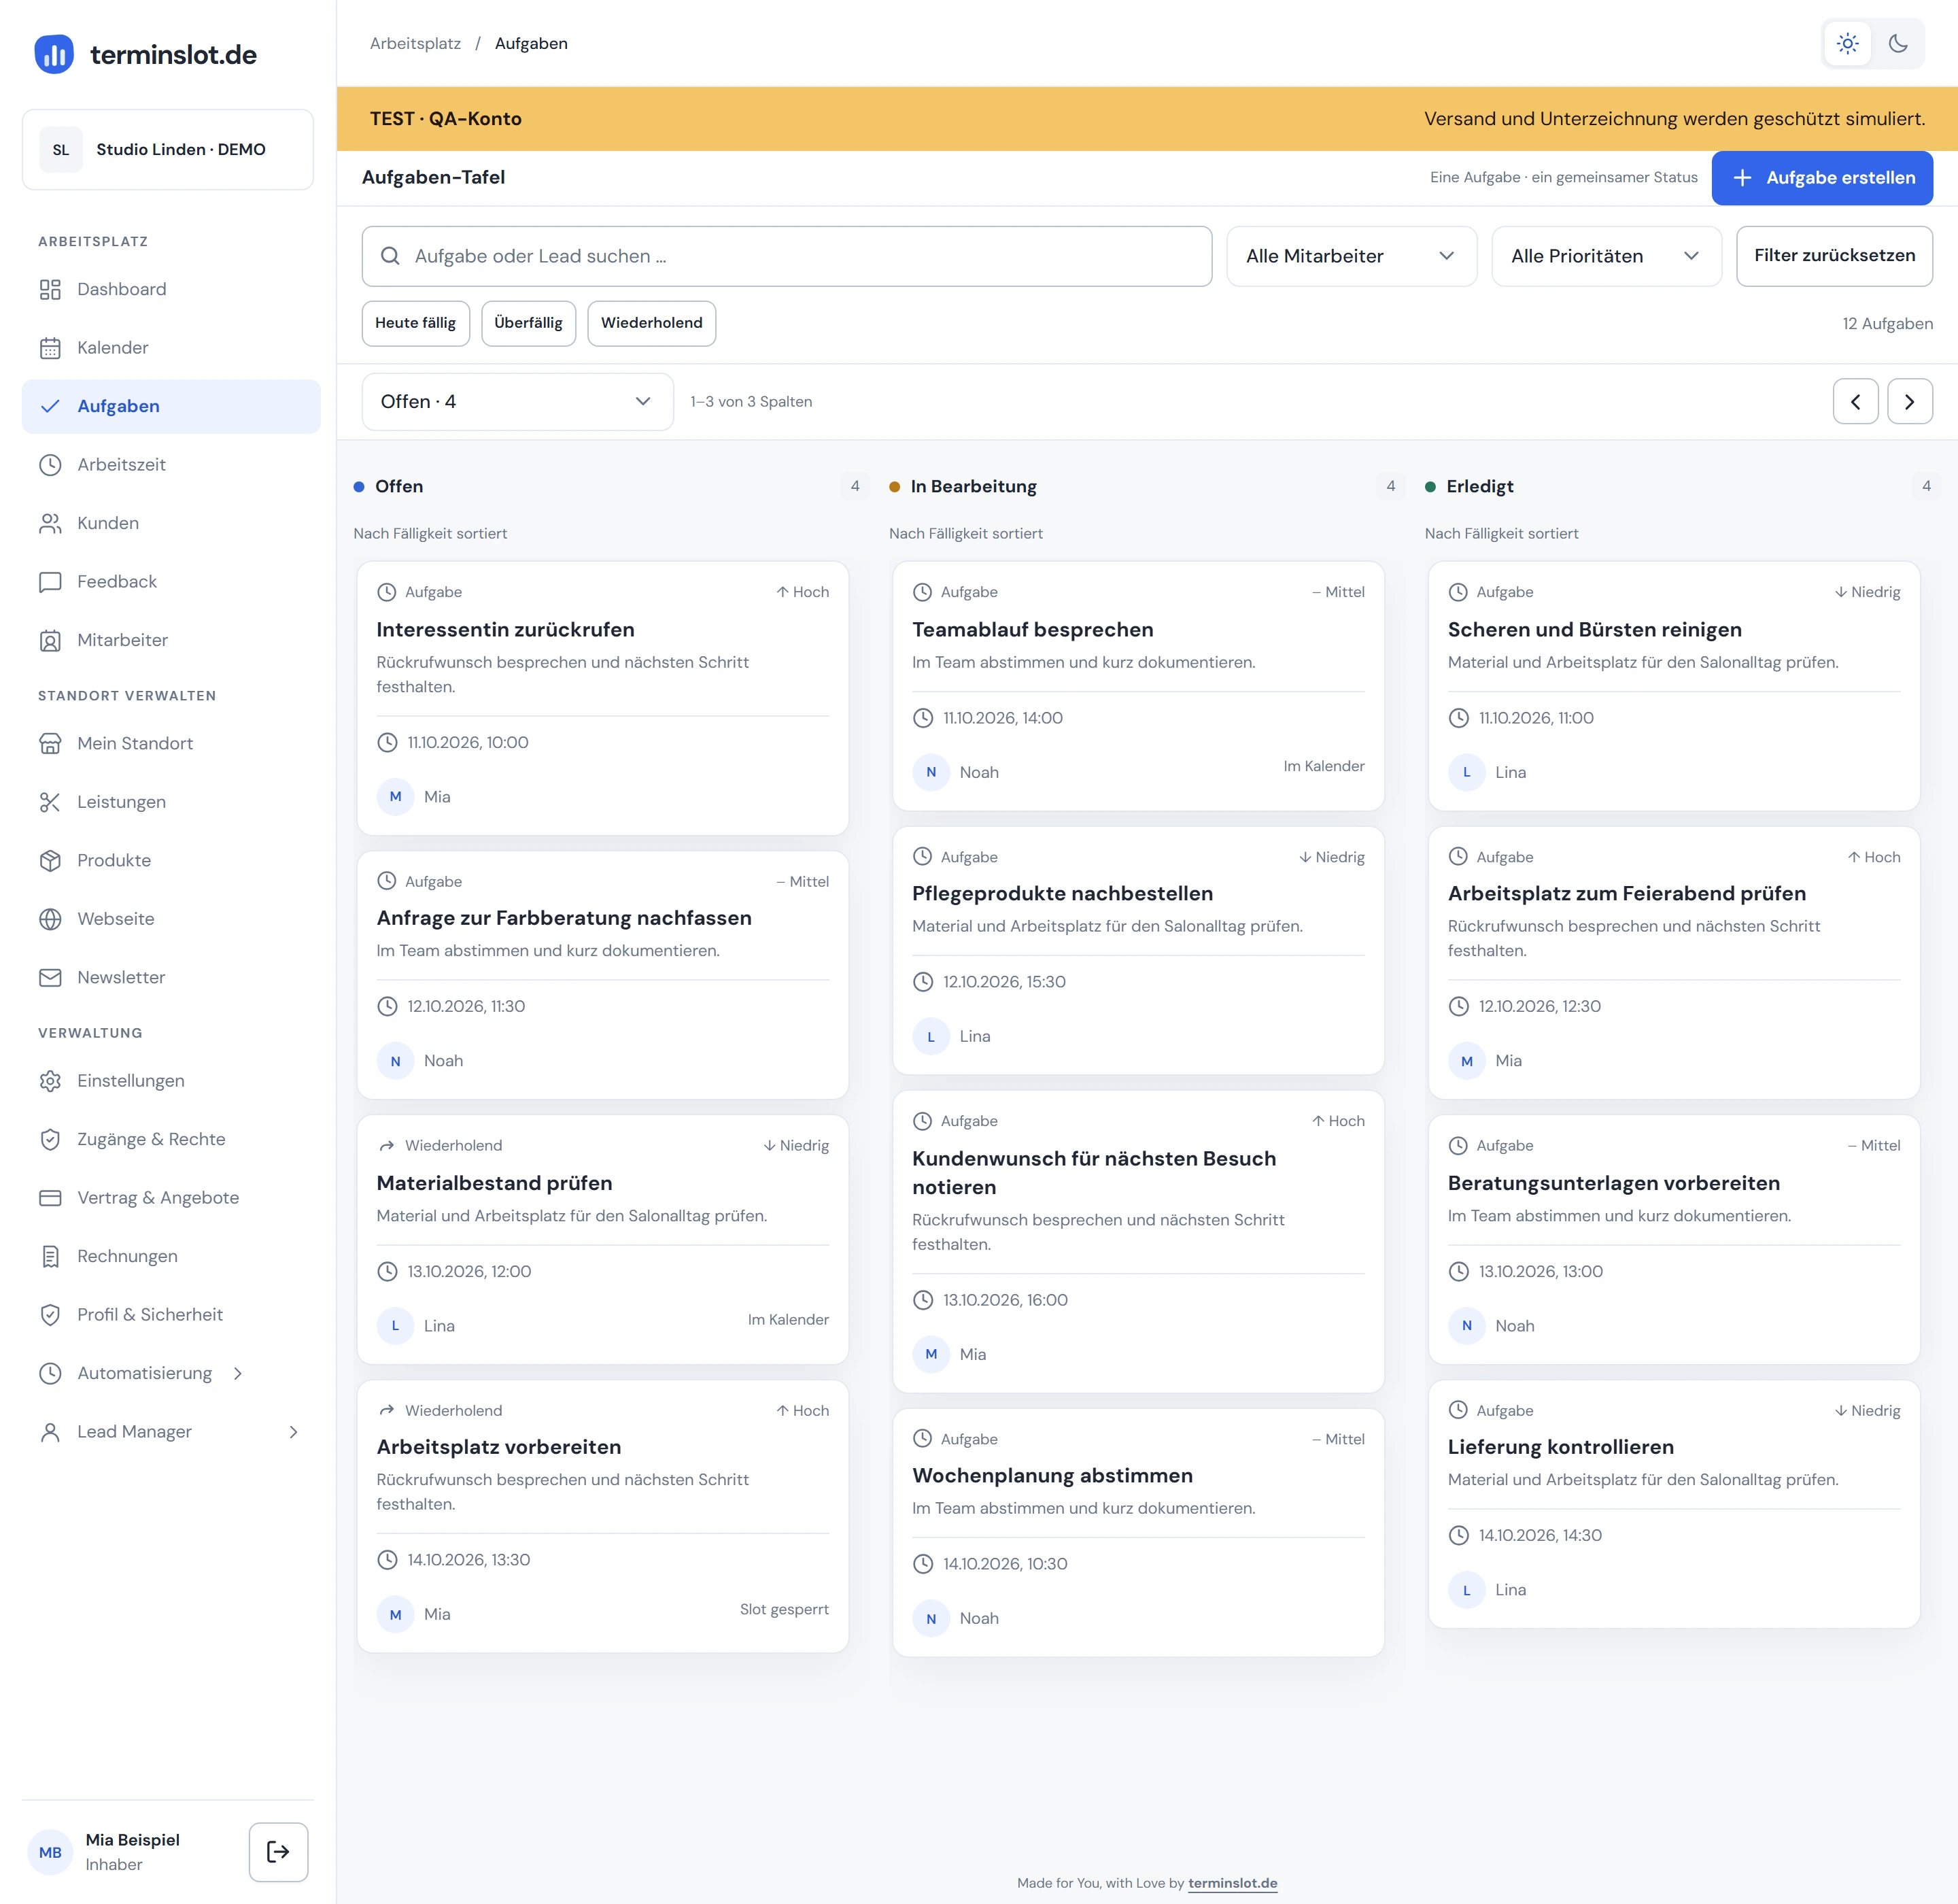Open the Lieferung kontrollieren task card

[x=1674, y=1504]
